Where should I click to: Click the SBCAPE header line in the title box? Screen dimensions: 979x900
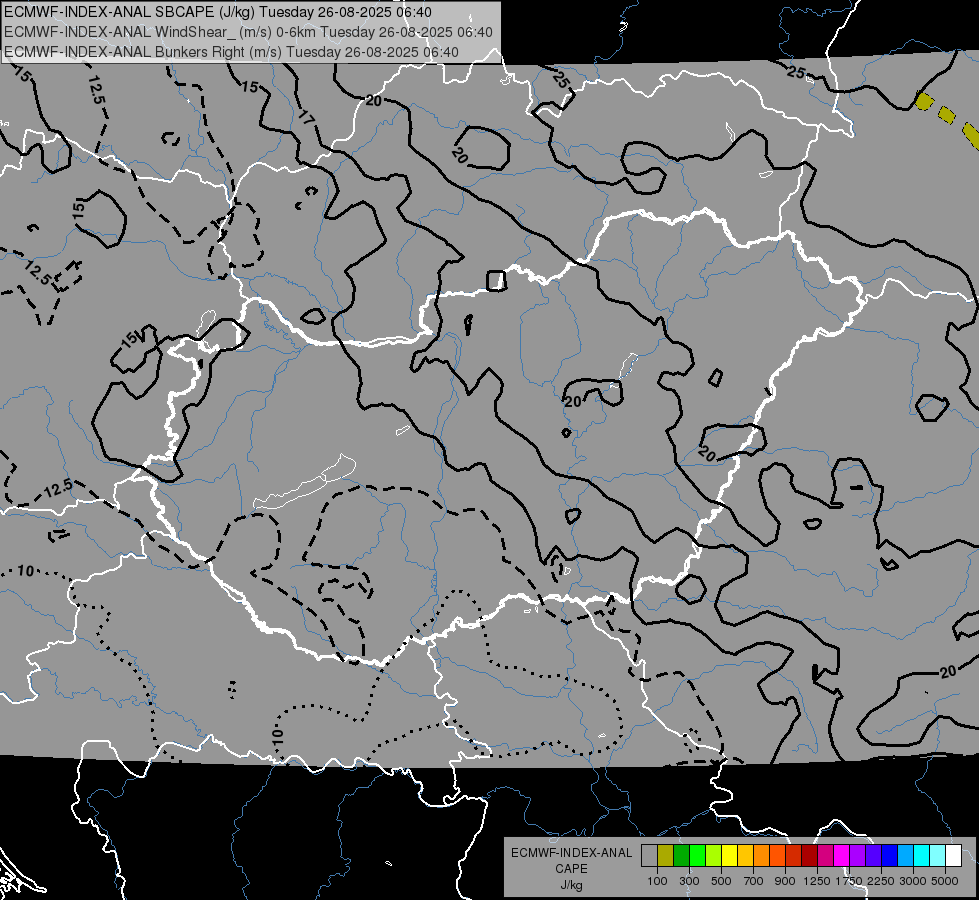pyautogui.click(x=218, y=12)
